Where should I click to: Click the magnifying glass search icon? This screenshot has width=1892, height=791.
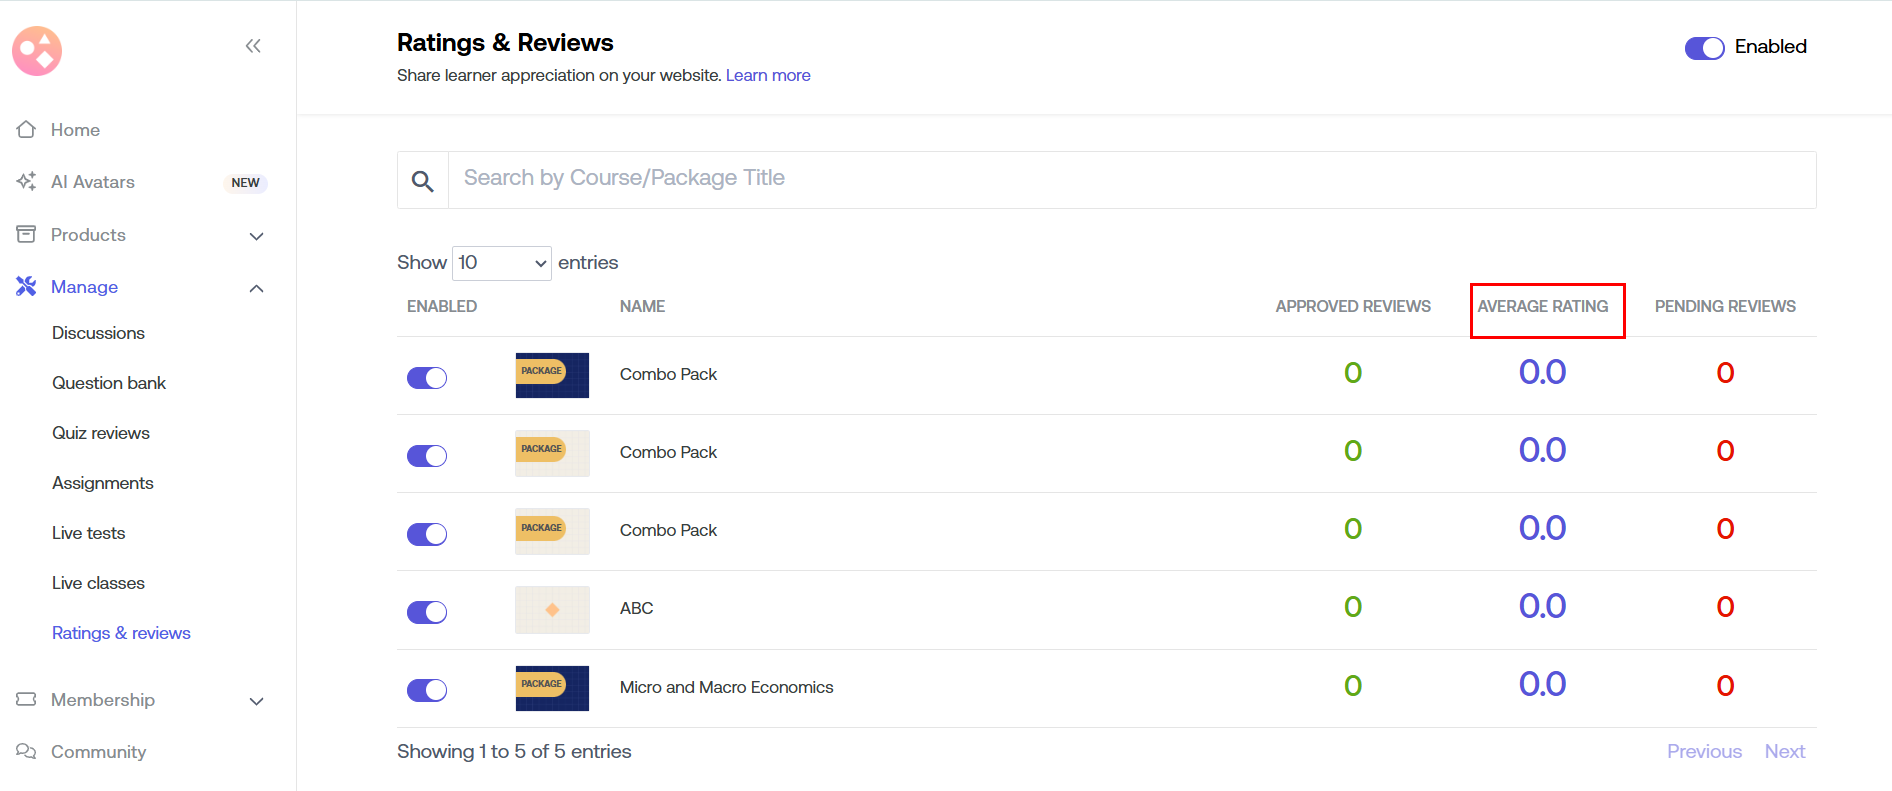click(x=423, y=181)
